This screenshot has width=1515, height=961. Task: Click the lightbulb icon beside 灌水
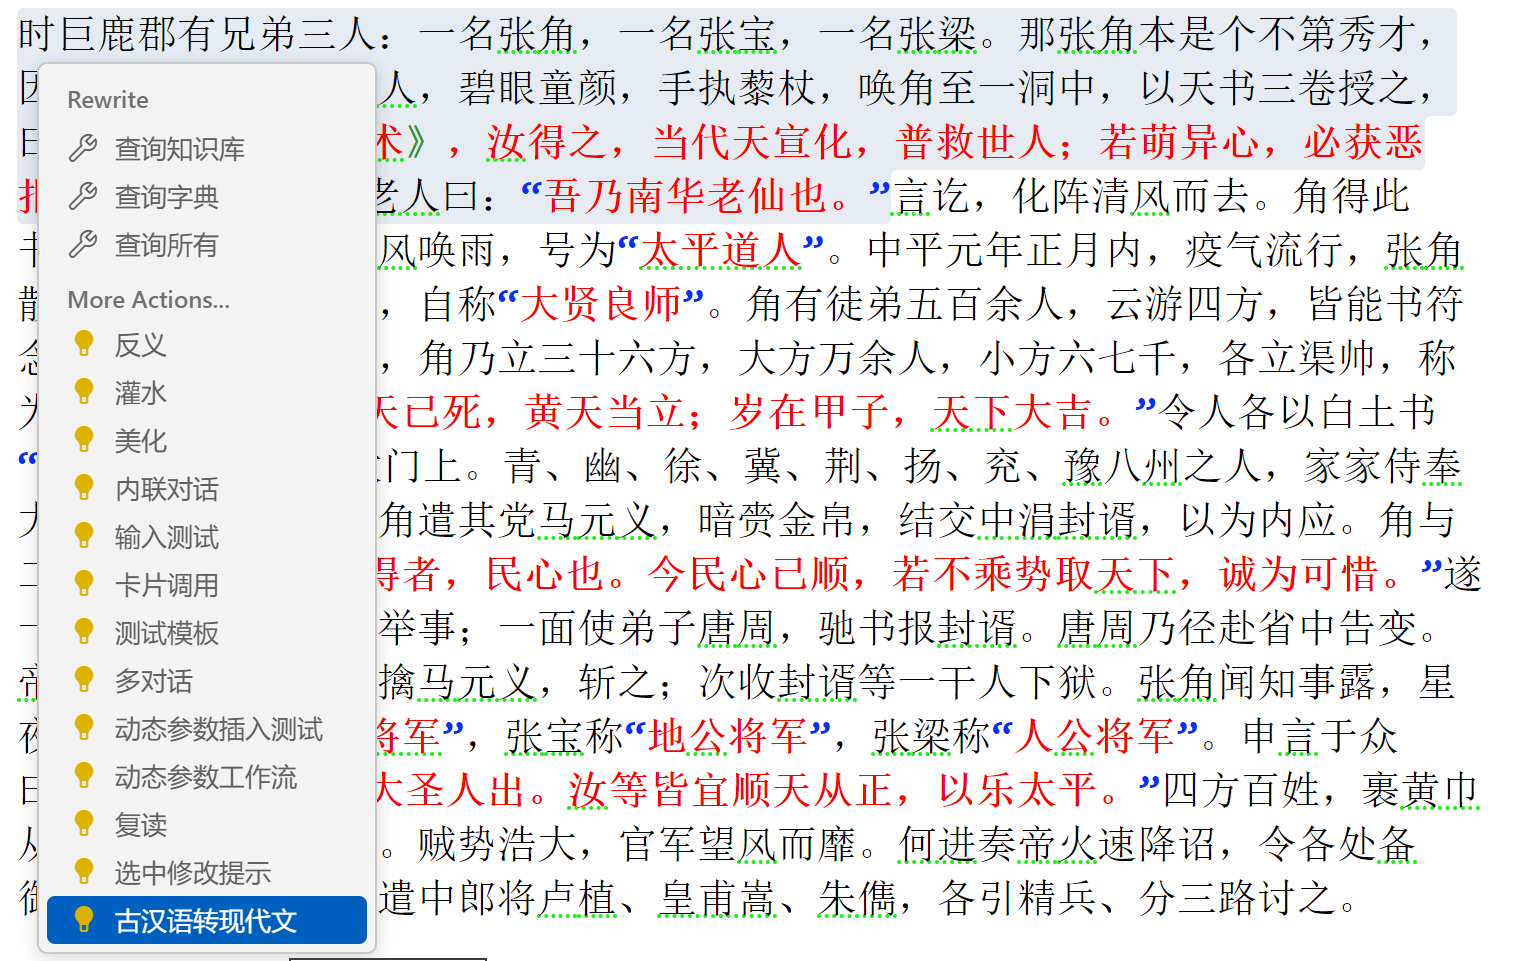tap(84, 392)
